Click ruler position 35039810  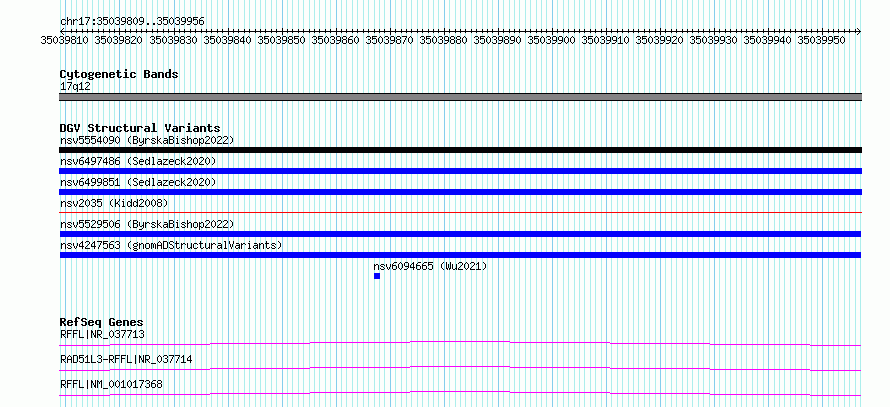[x=65, y=40]
